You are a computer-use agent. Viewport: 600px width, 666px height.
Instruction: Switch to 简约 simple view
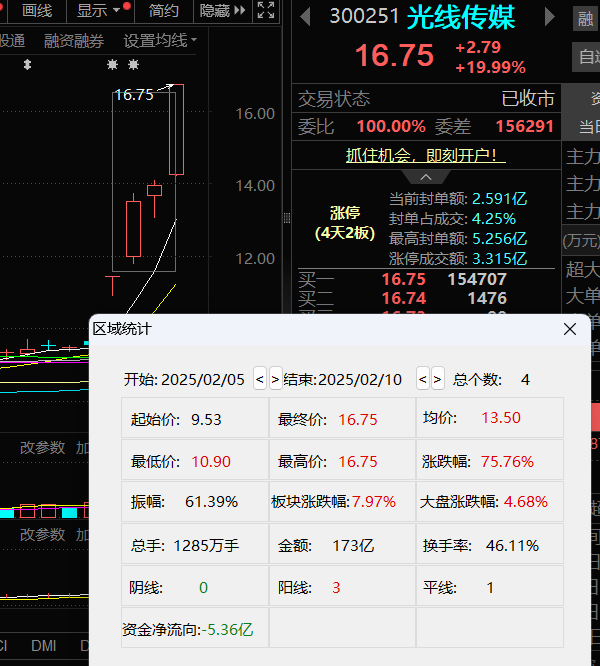coord(163,11)
